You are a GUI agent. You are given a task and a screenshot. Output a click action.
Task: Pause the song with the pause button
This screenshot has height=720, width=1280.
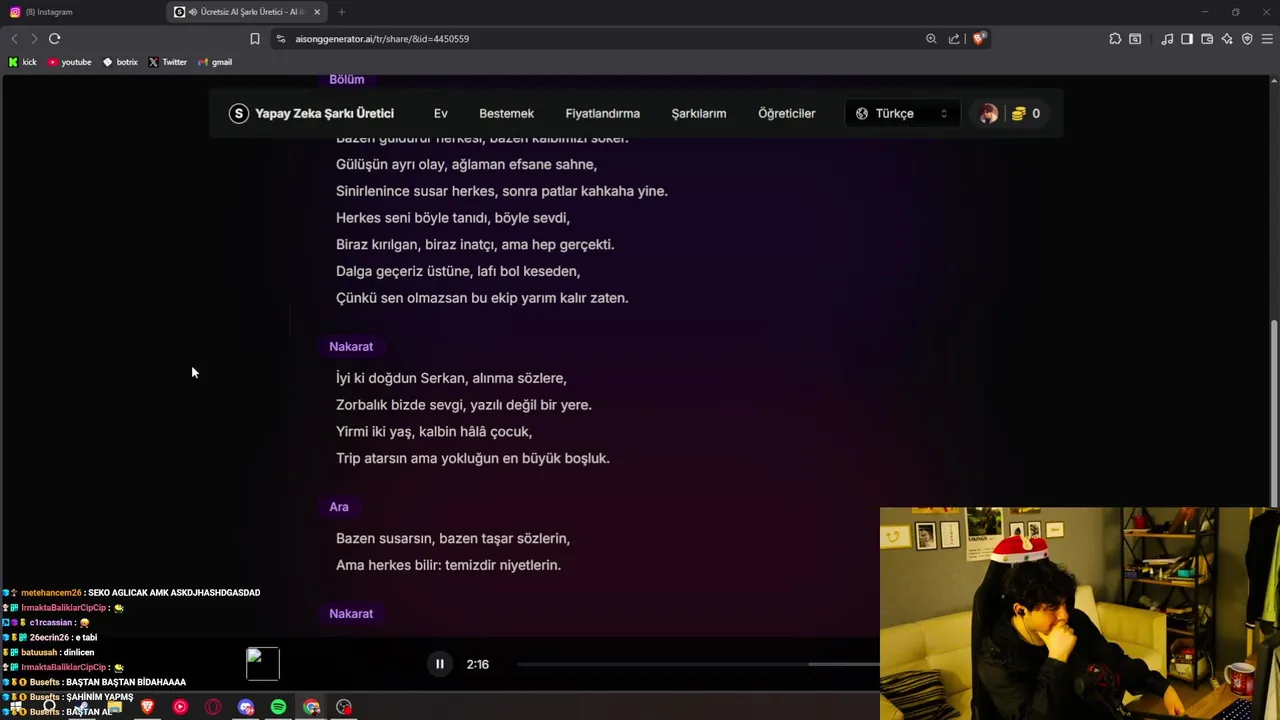(x=439, y=664)
